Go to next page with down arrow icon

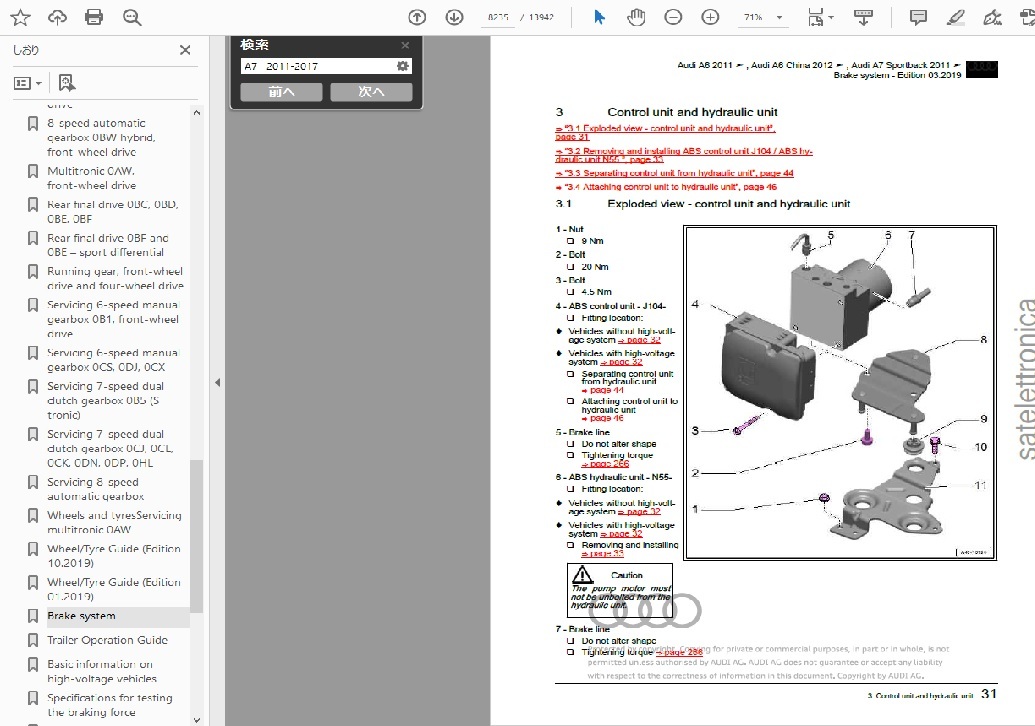[x=454, y=17]
